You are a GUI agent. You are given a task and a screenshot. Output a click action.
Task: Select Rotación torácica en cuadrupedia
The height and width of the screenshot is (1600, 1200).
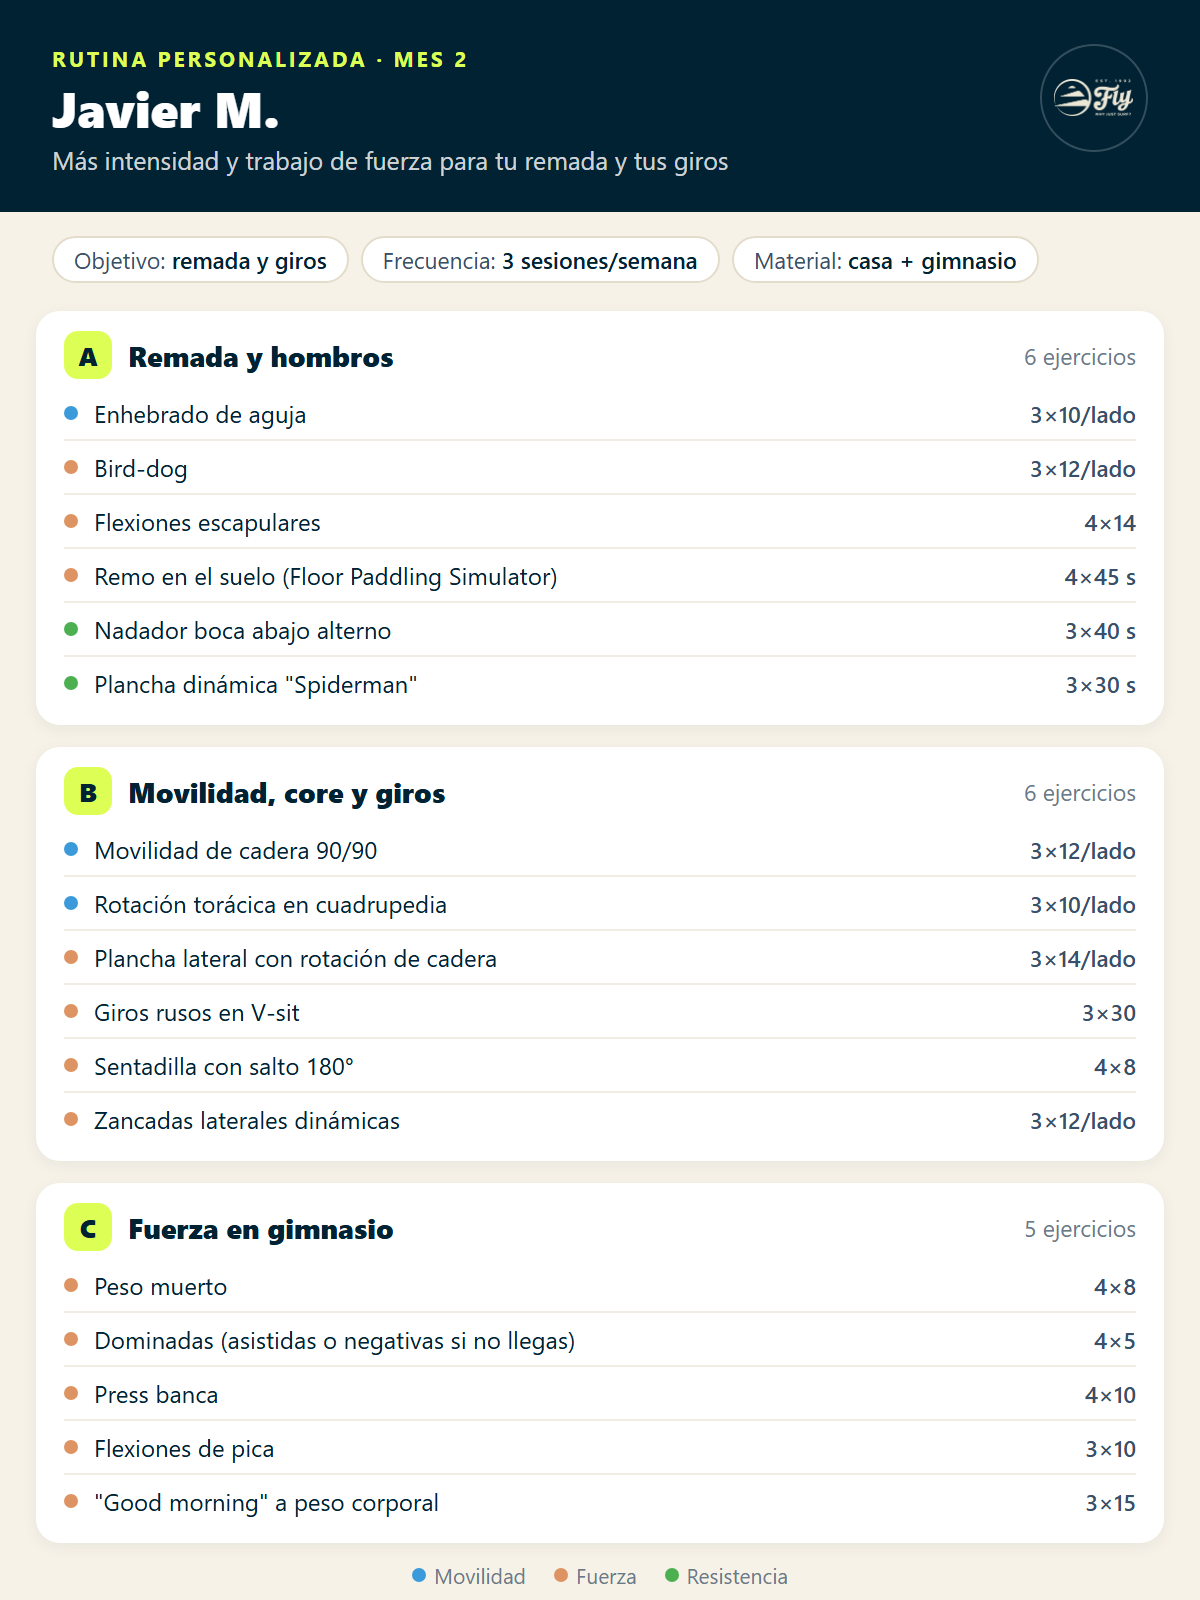coord(600,904)
